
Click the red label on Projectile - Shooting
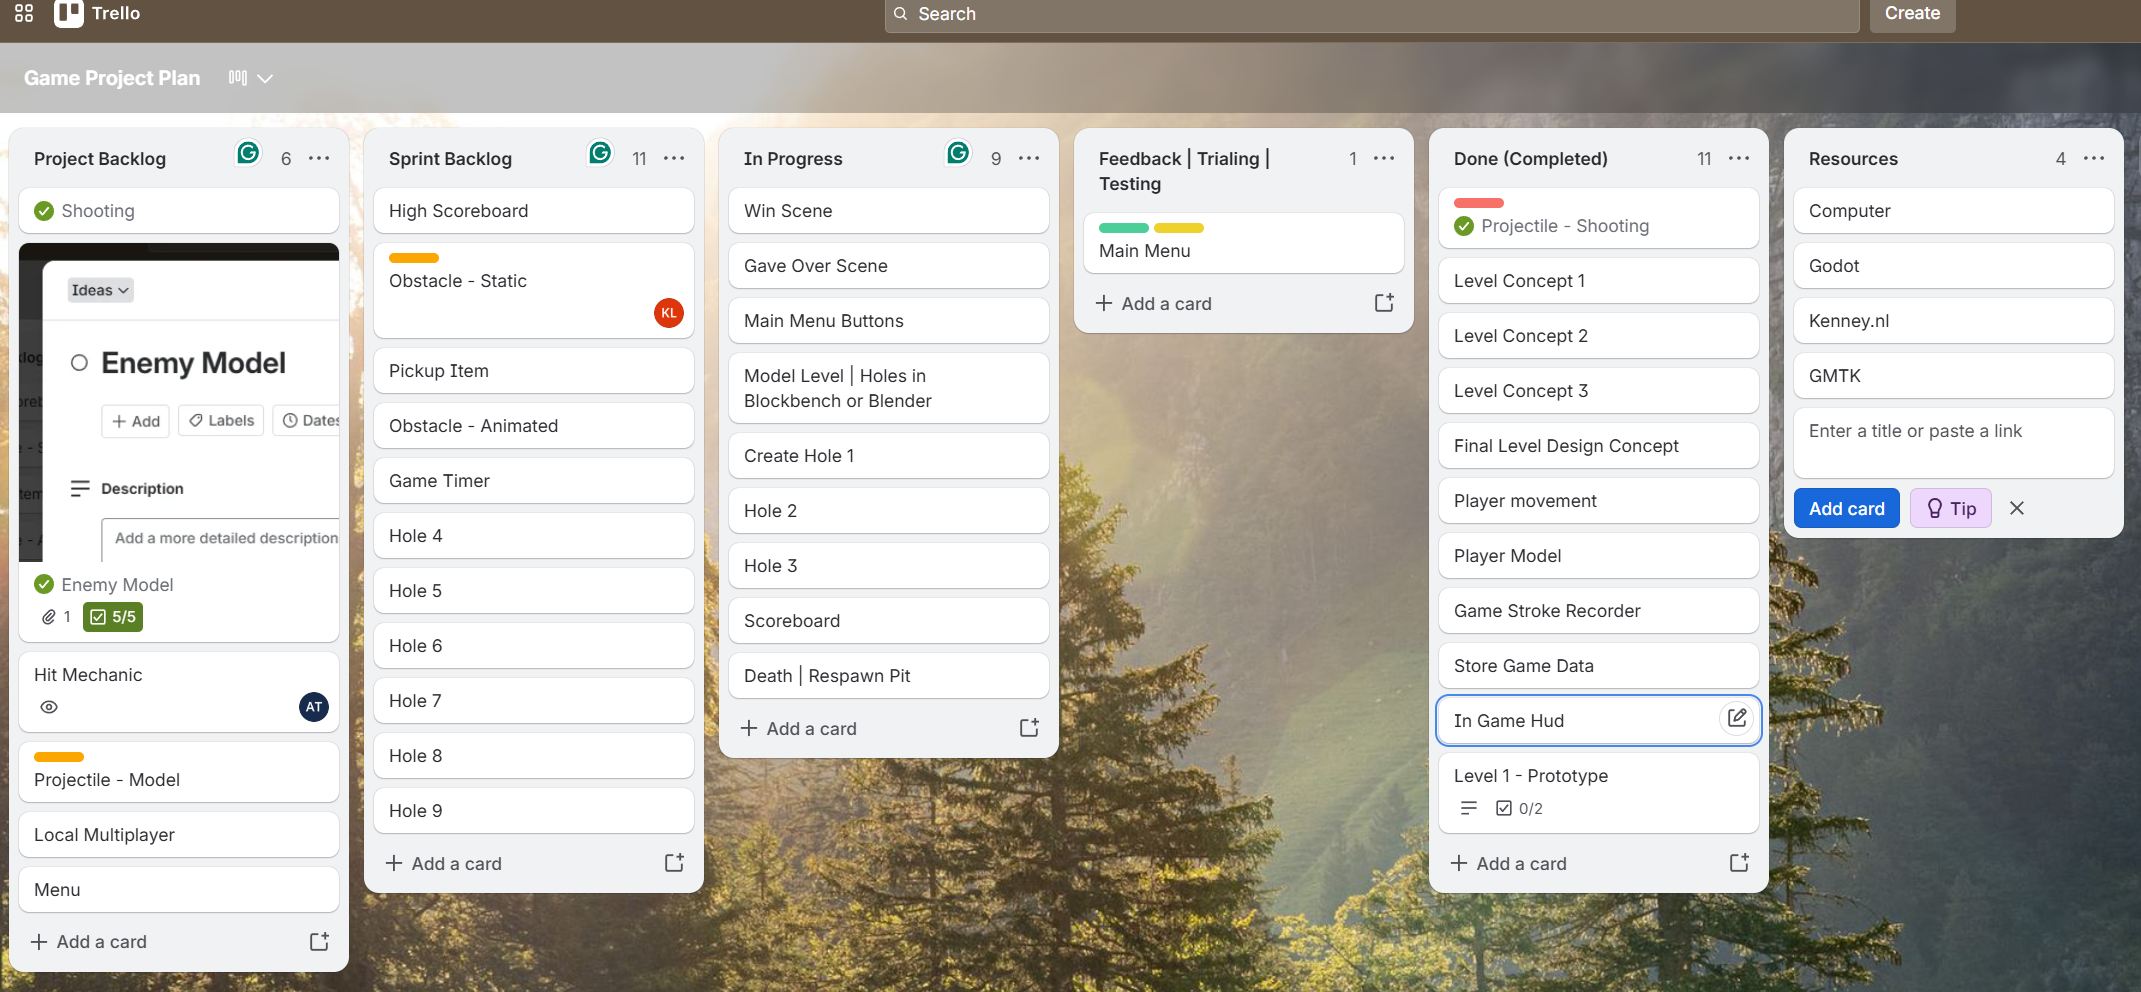tap(1479, 203)
